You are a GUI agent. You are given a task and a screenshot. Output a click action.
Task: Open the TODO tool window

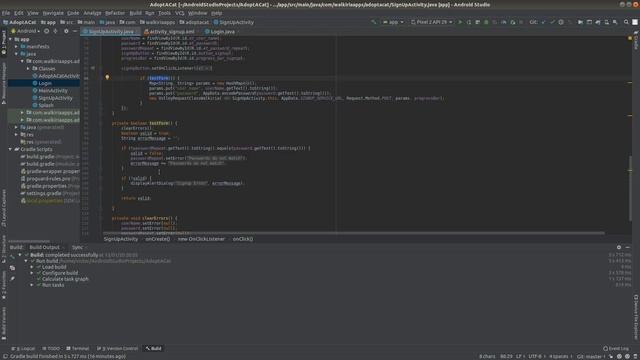51,349
